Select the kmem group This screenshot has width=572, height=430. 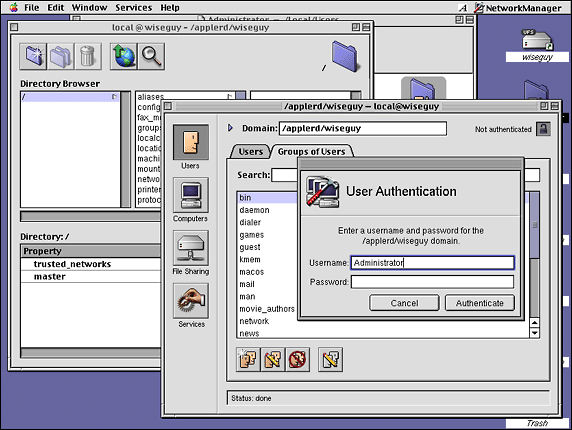[267, 260]
